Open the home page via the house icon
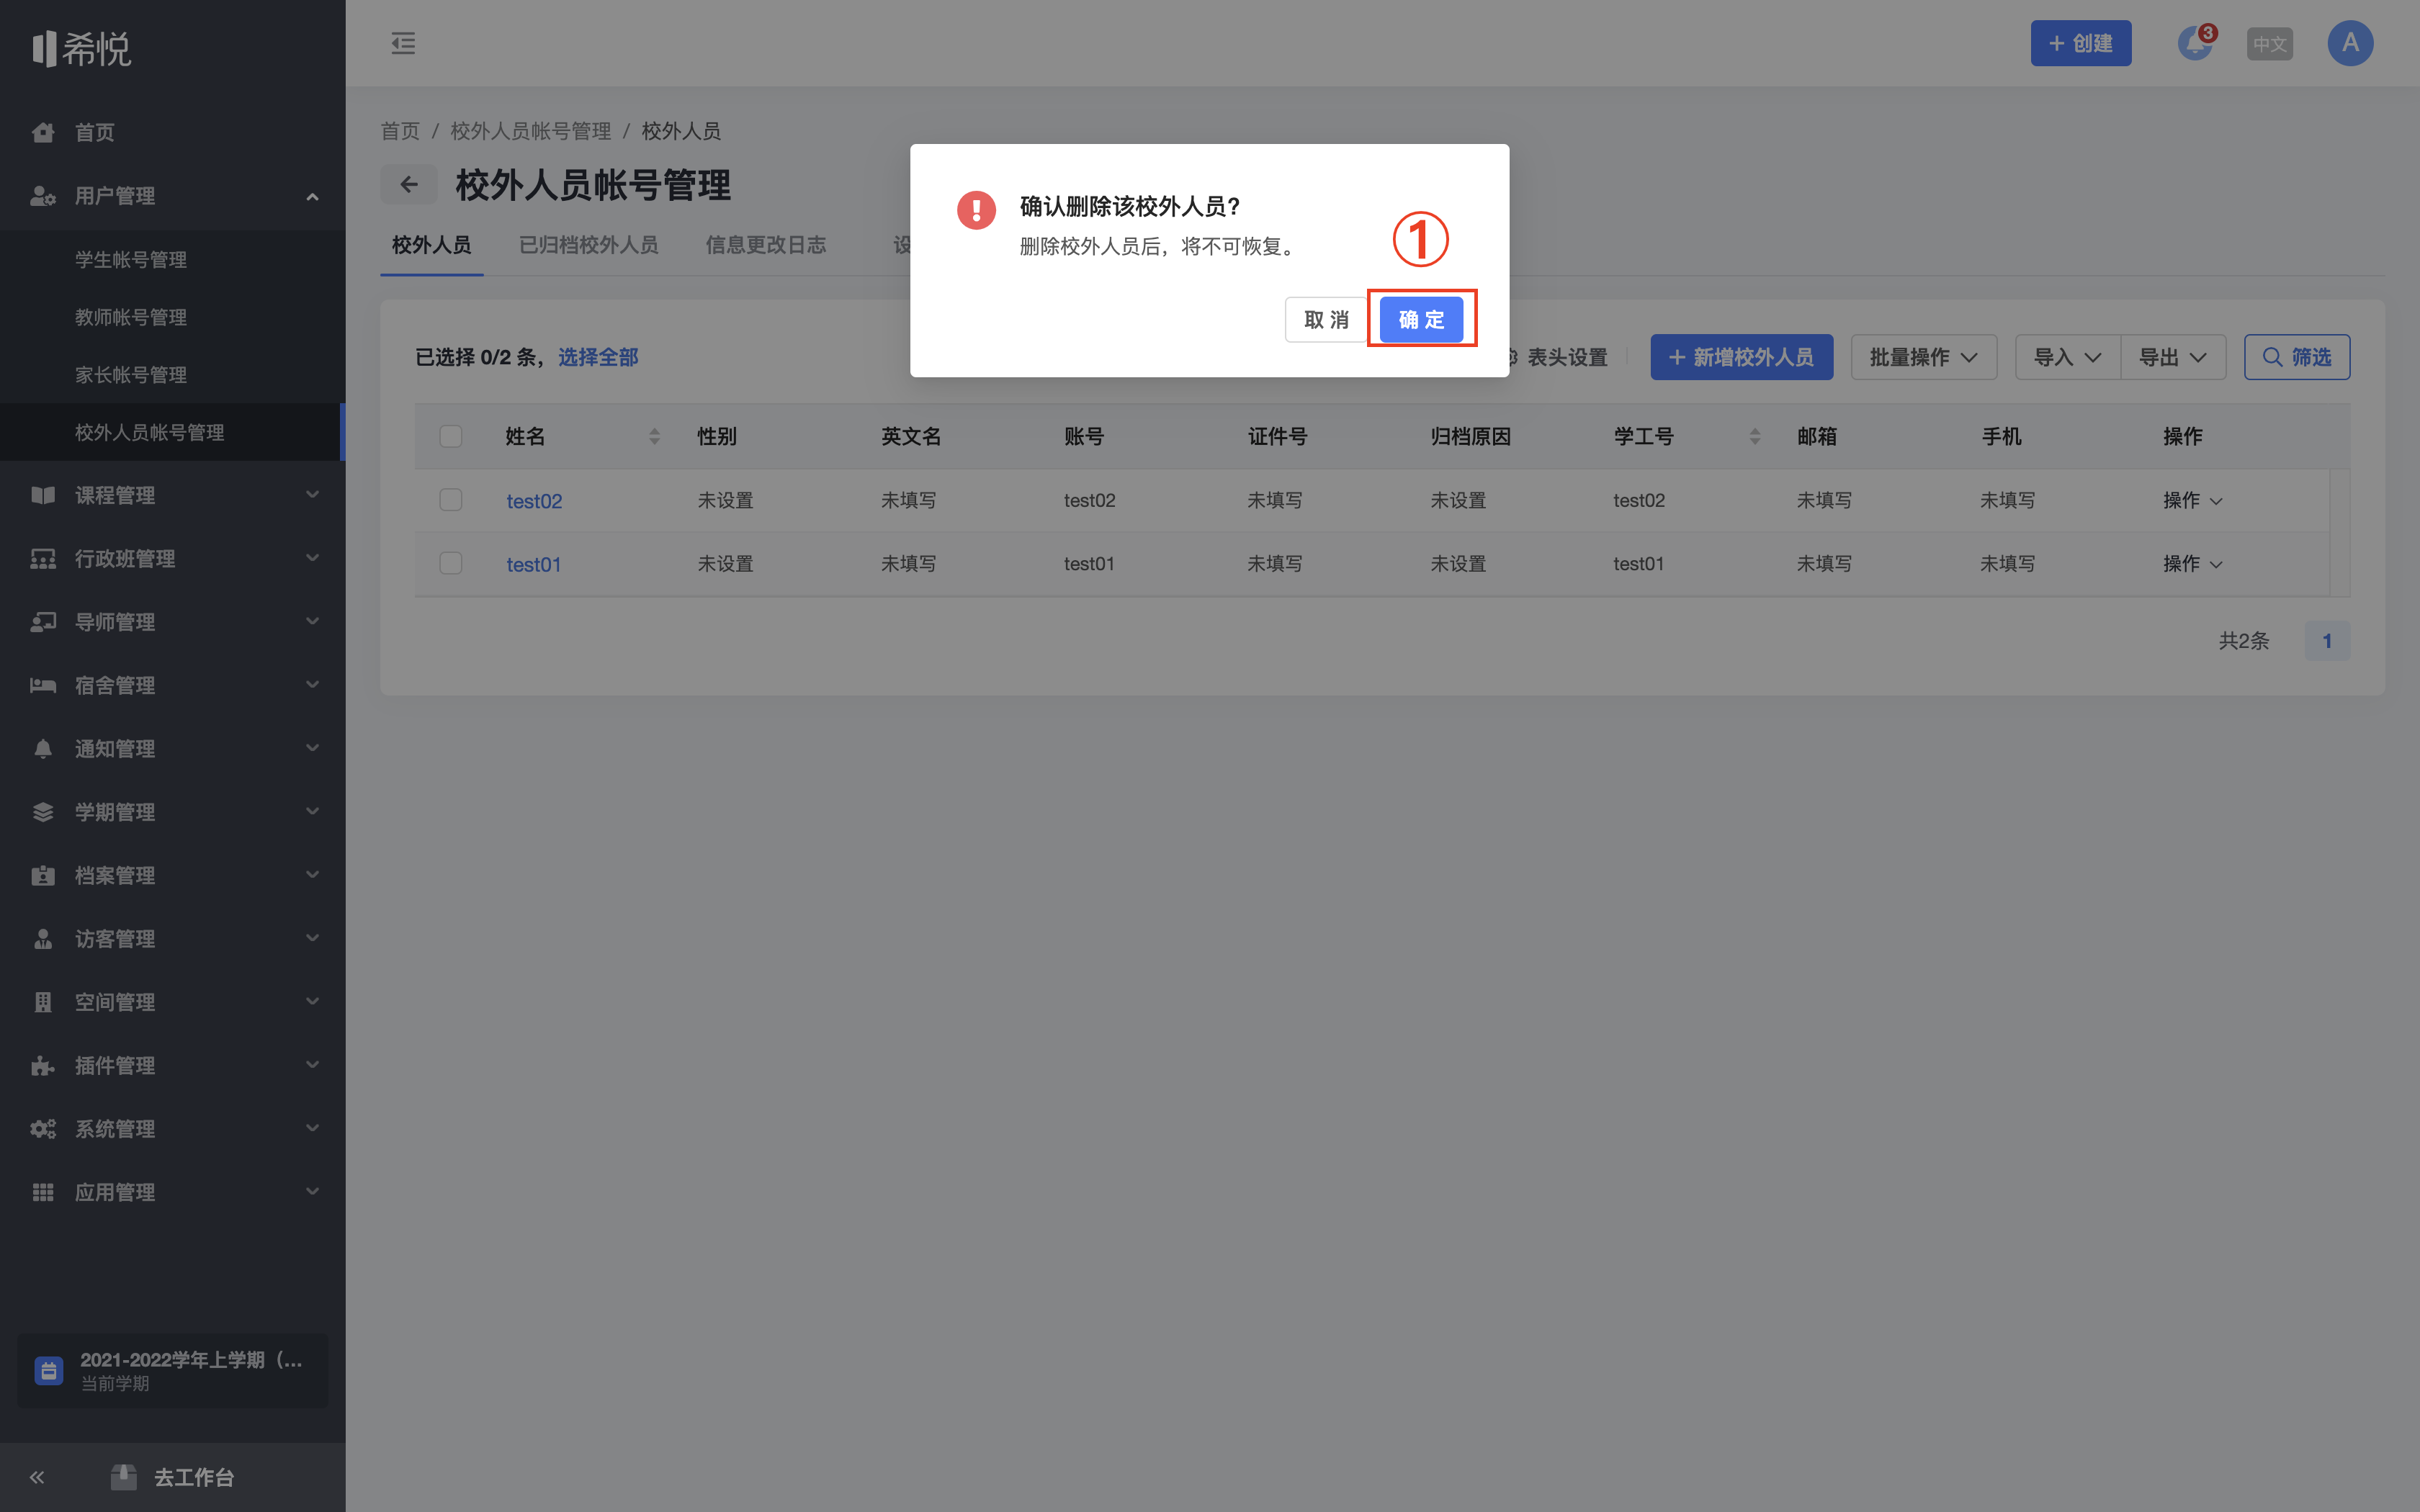The image size is (2420, 1512). 43,132
